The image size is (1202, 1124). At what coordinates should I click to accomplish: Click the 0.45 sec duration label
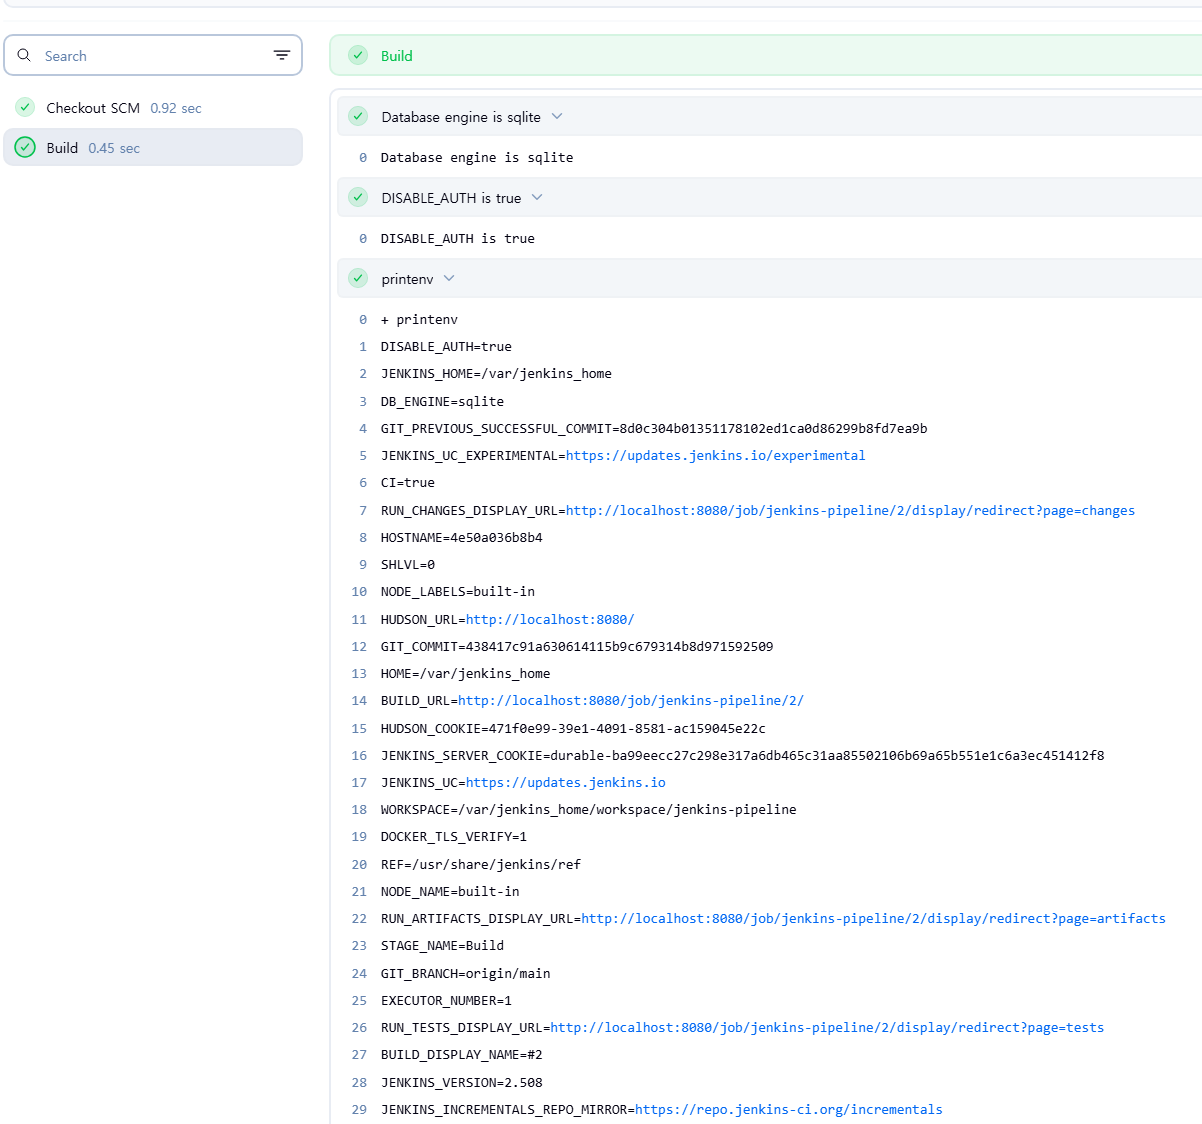point(114,148)
